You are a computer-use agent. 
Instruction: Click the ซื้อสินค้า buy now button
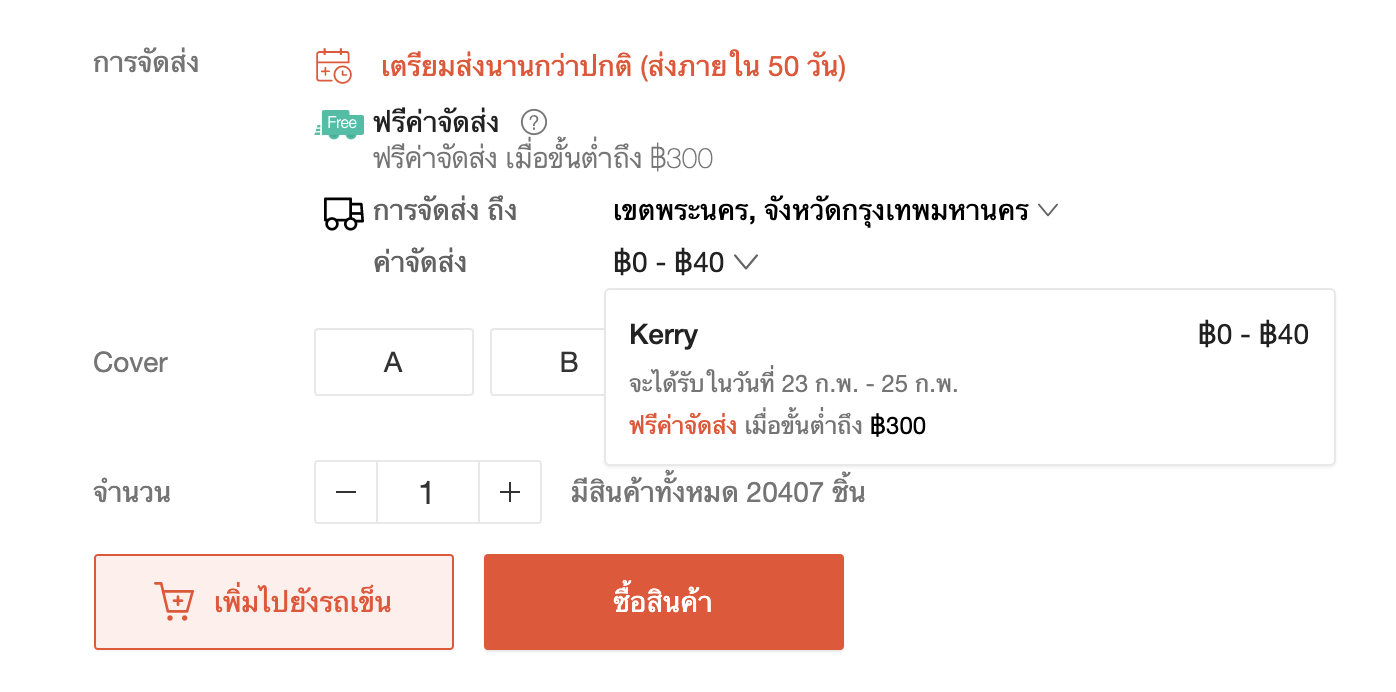point(664,602)
